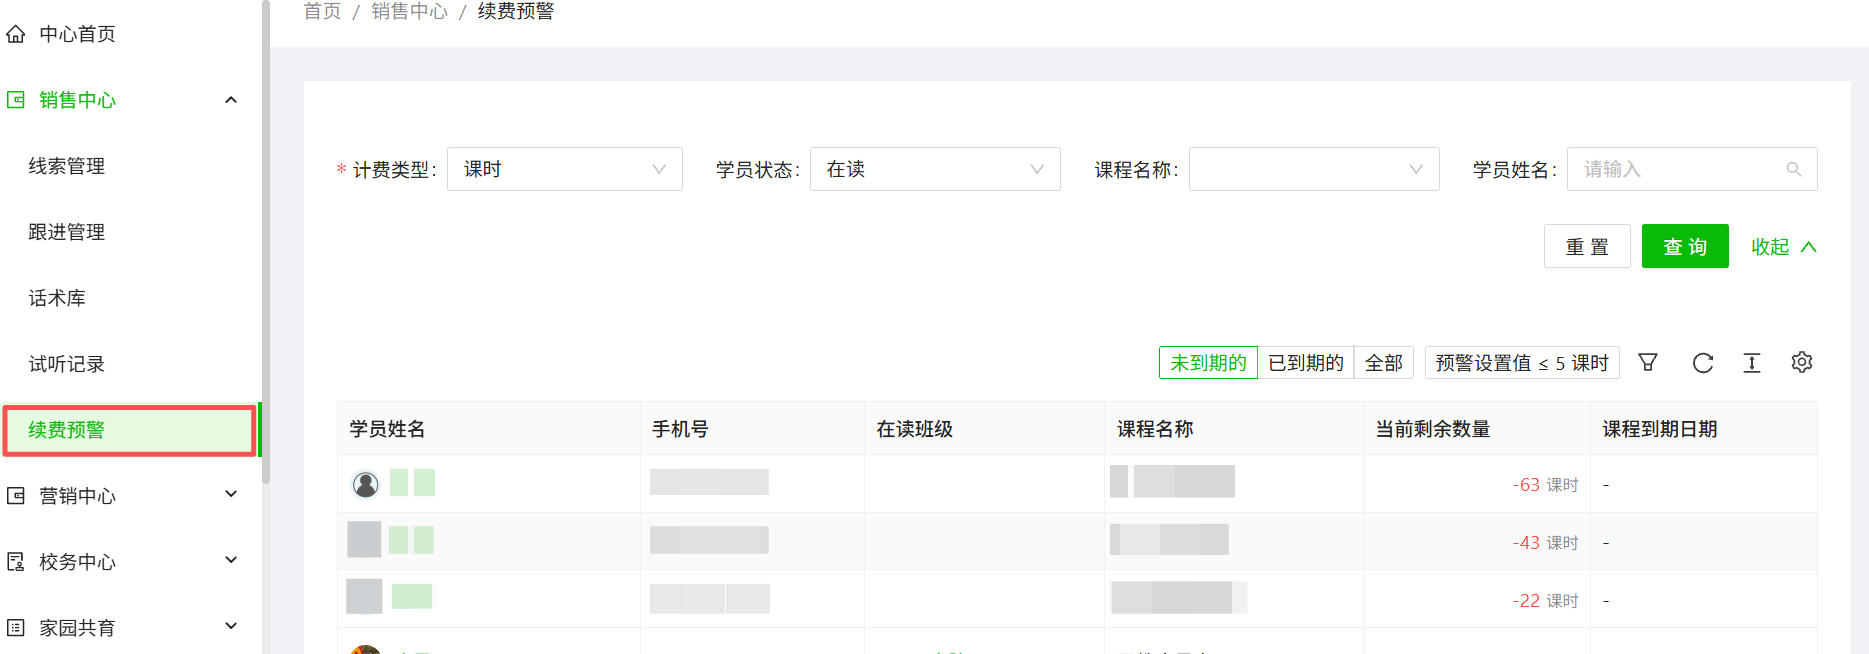Viewport: 1869px width, 654px height.
Task: Select the 全部 filter option
Action: (x=1383, y=363)
